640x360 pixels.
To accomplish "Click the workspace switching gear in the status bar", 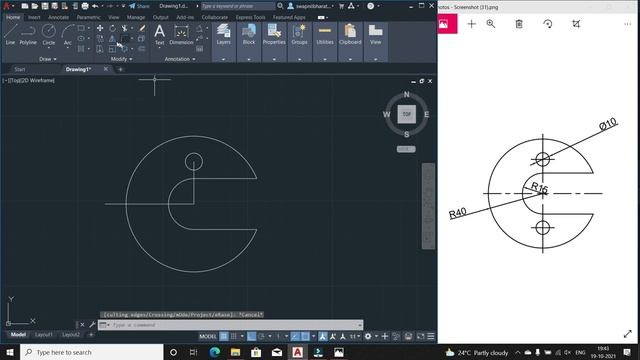I will click(368, 336).
